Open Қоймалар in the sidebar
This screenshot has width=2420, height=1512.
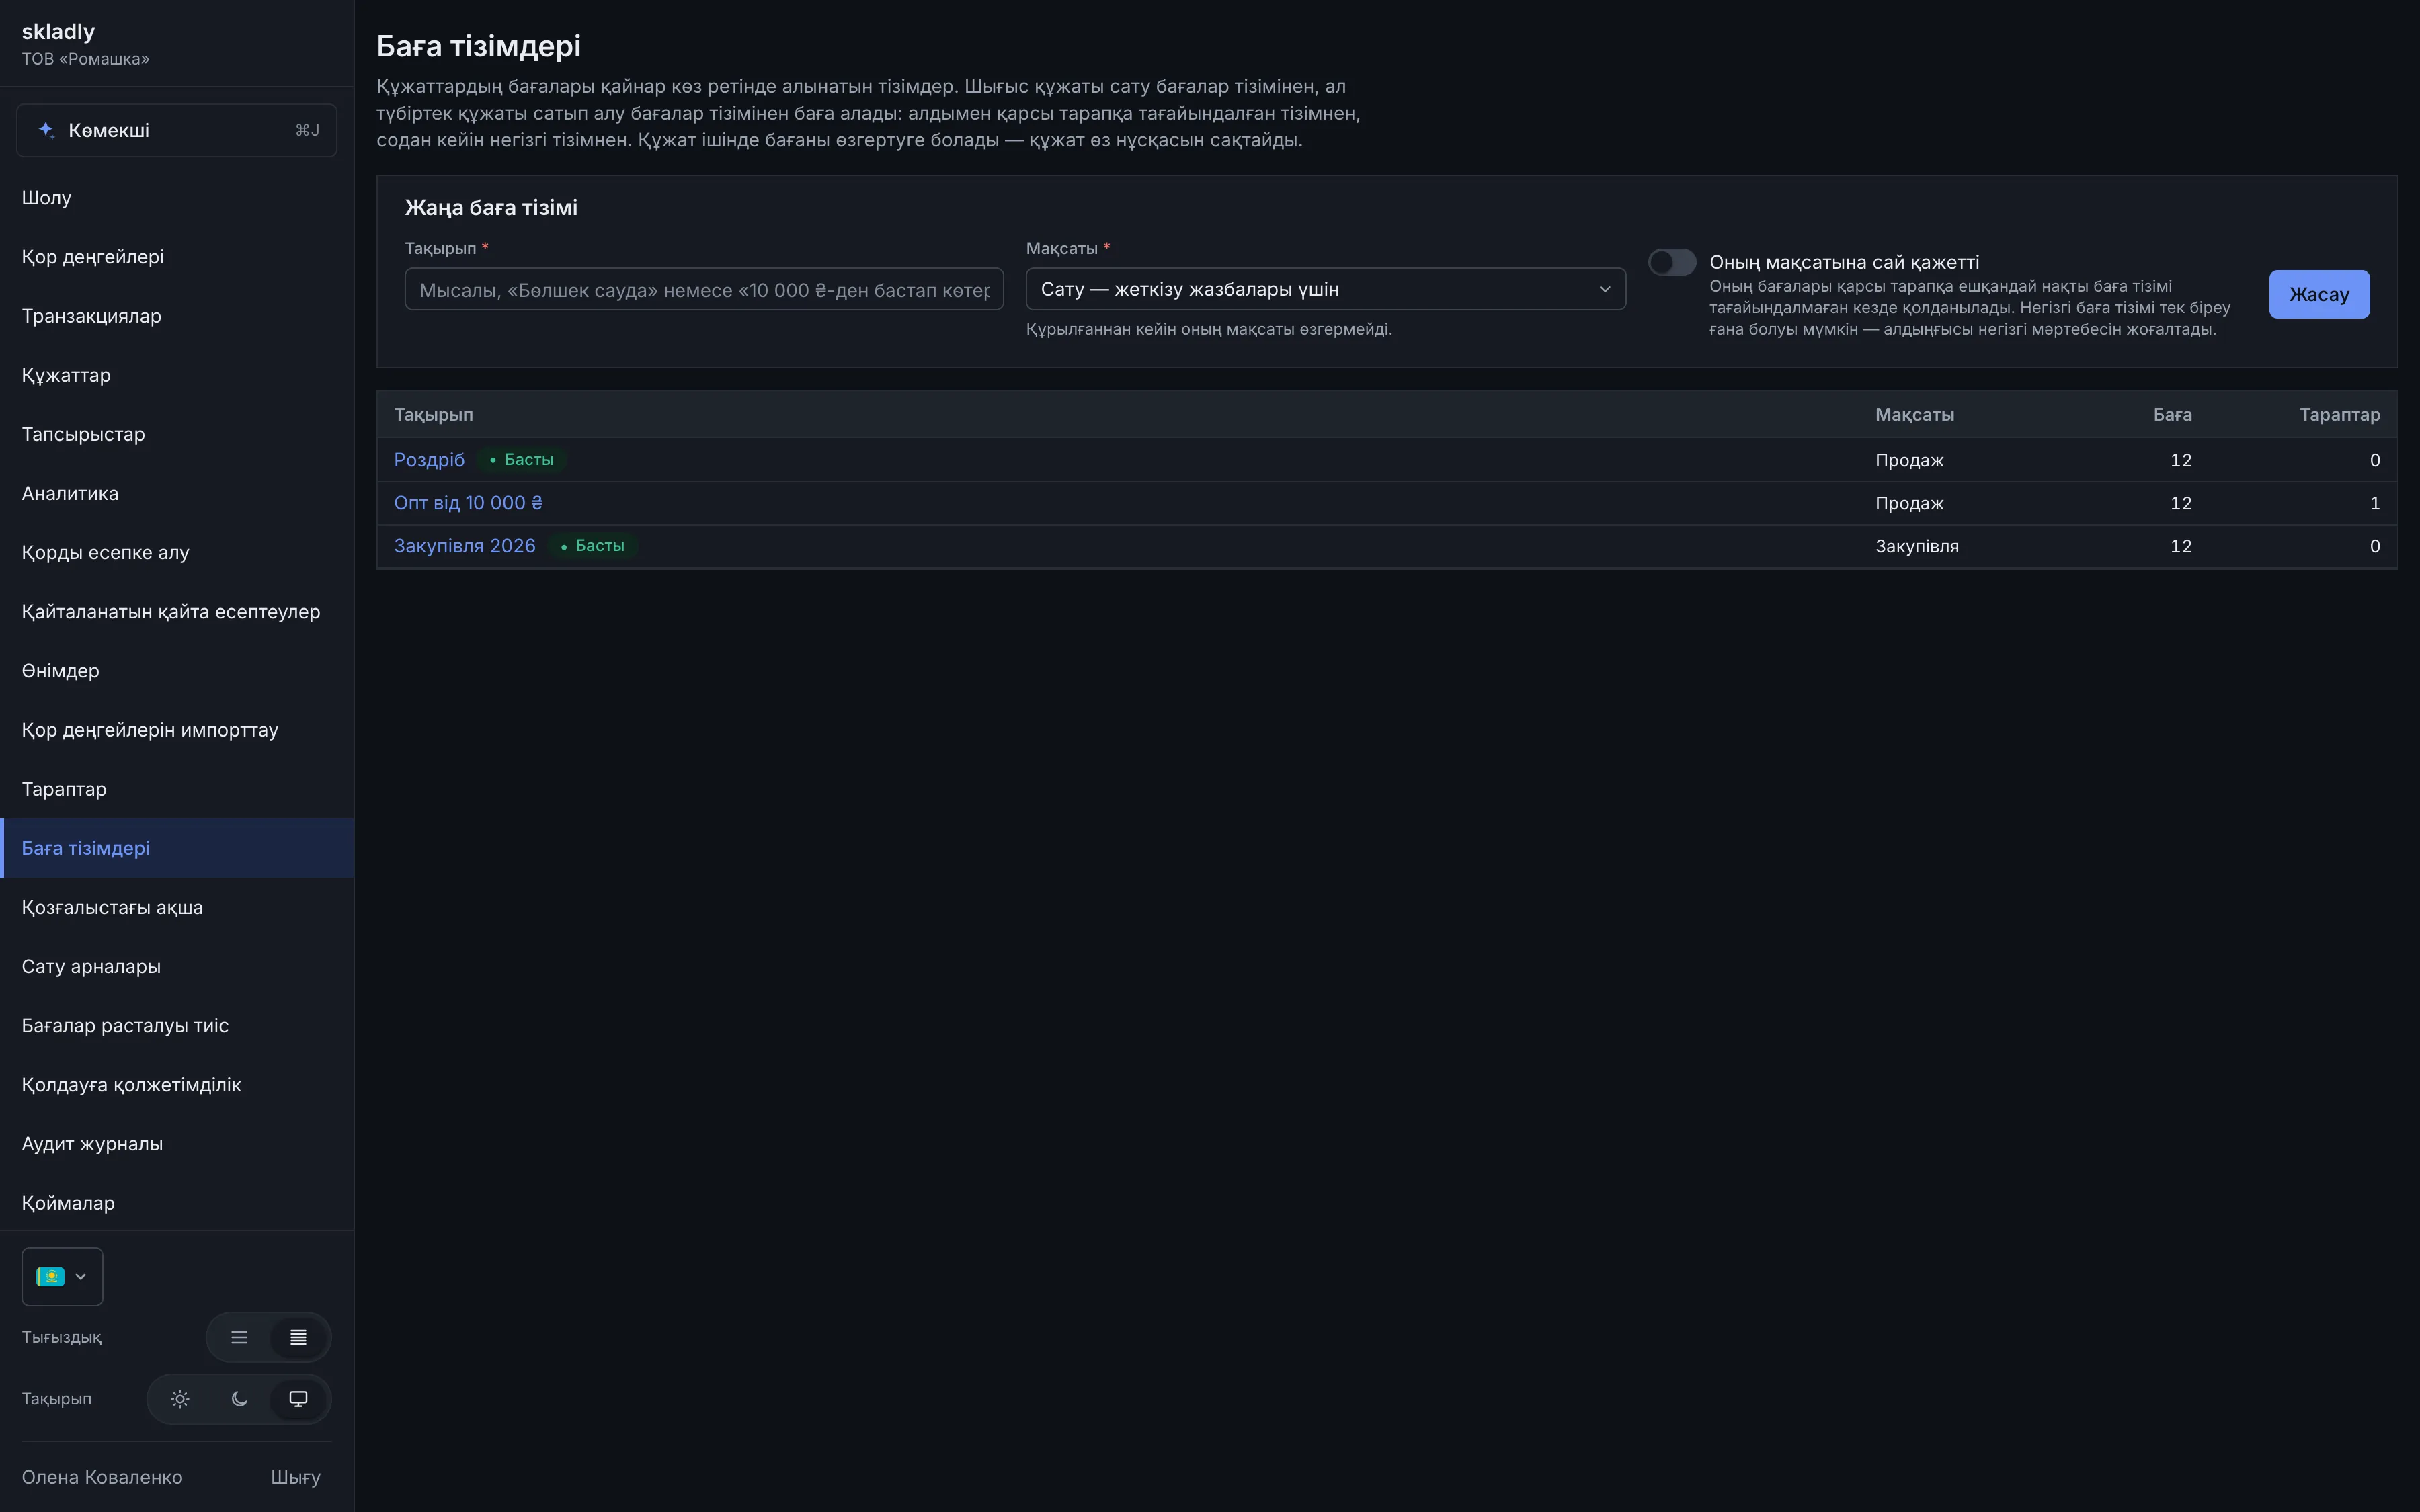177,1203
